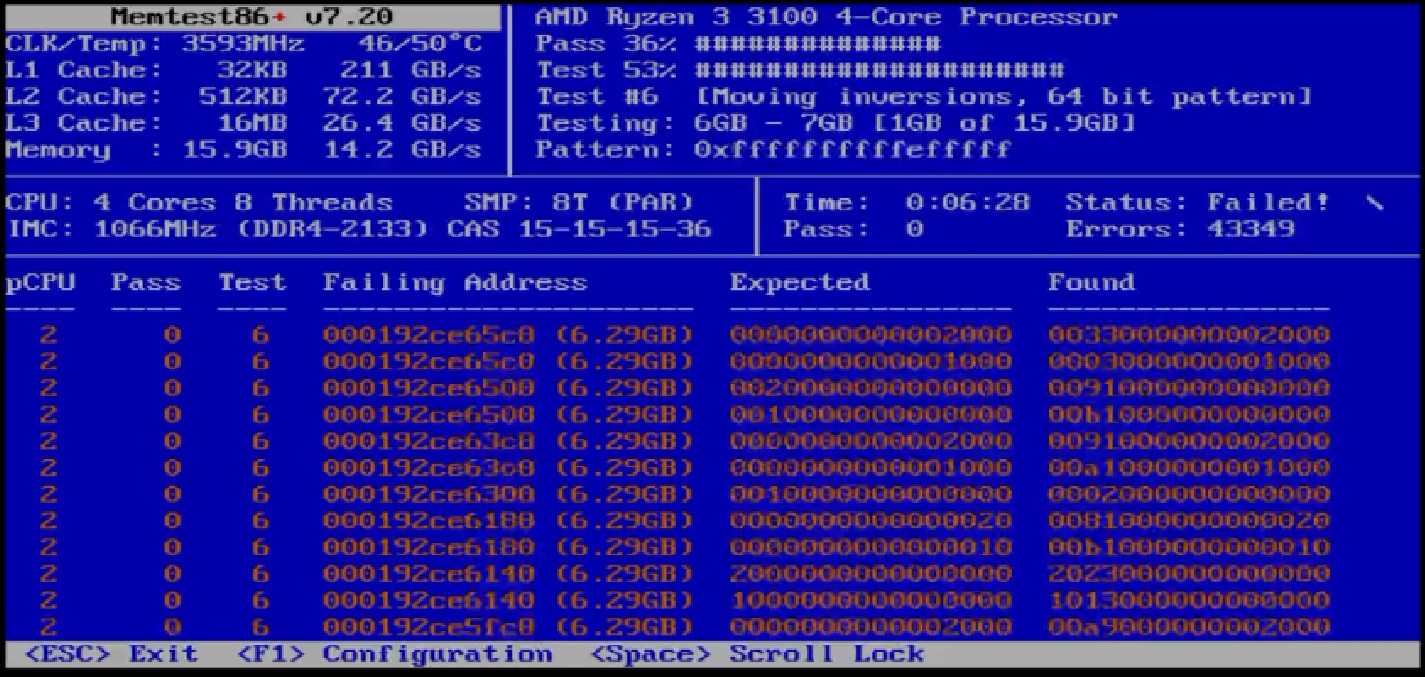Click the pCPU column header
The height and width of the screenshot is (677, 1425).
pos(40,283)
